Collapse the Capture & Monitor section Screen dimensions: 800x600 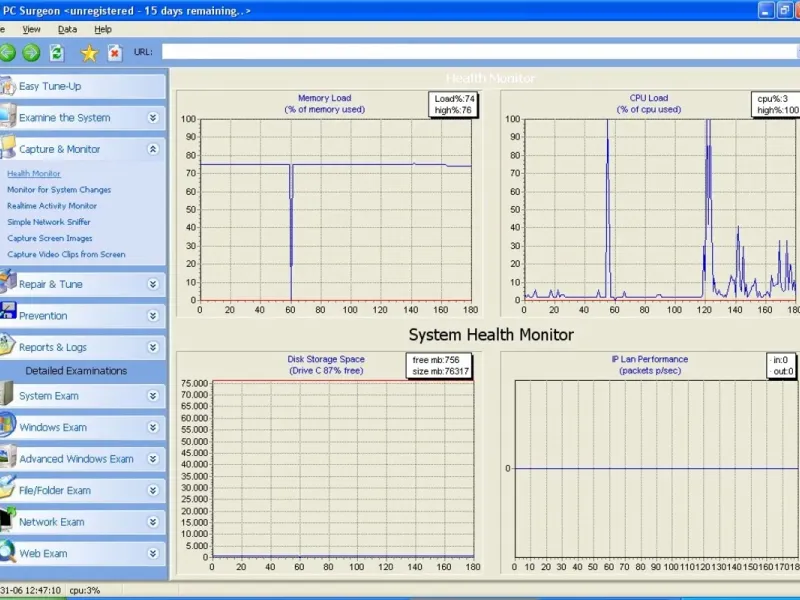click(x=153, y=149)
